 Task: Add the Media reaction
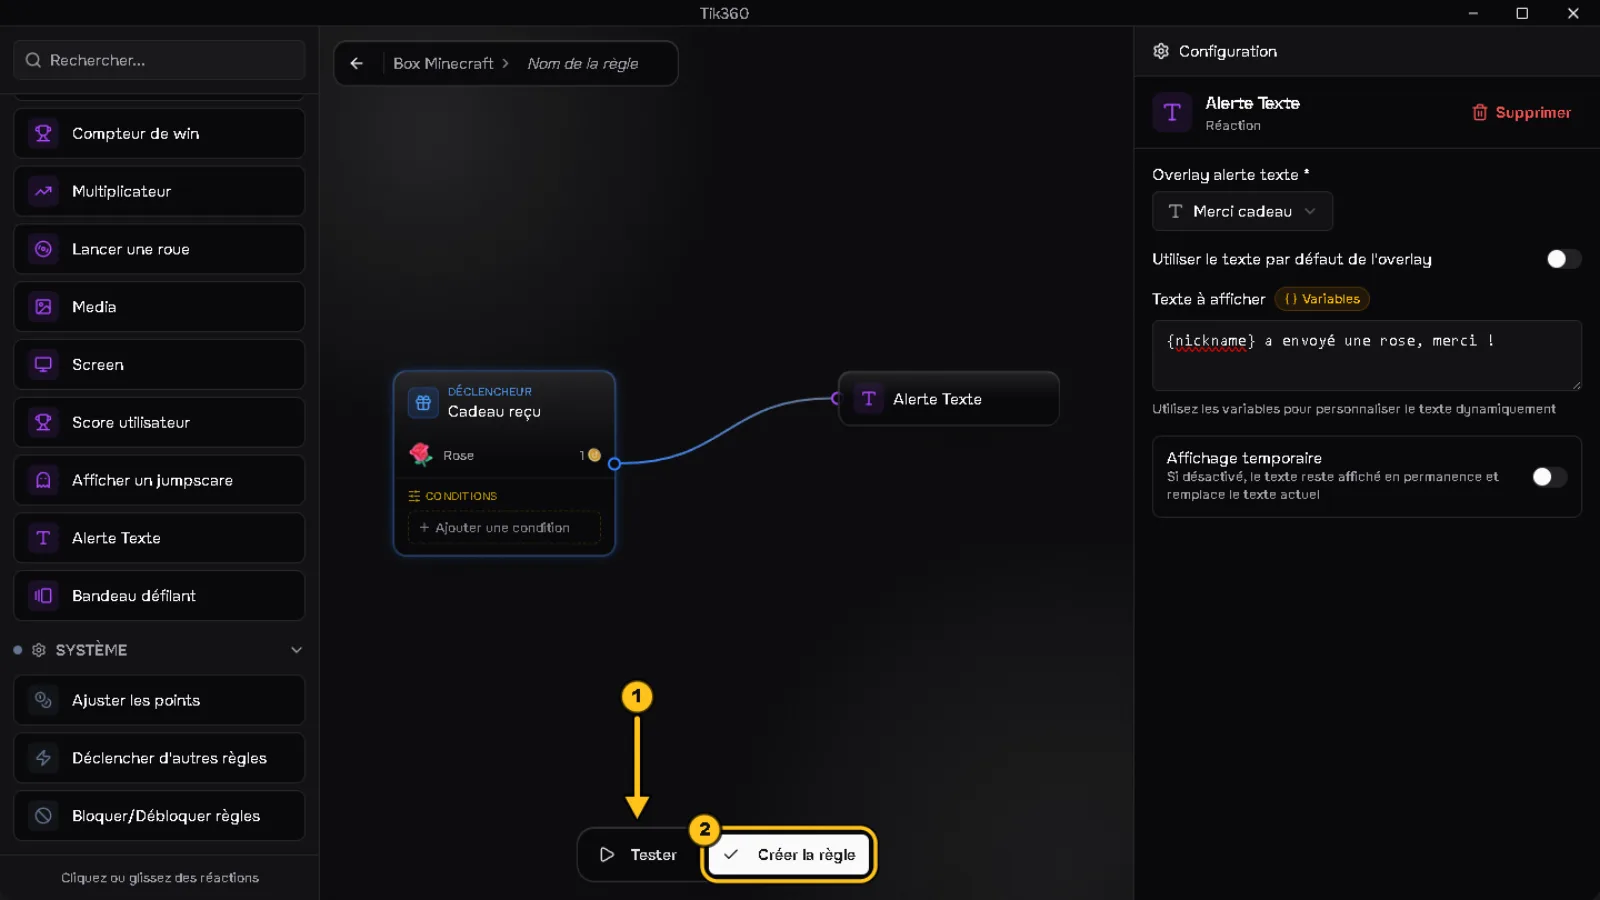[x=160, y=307]
